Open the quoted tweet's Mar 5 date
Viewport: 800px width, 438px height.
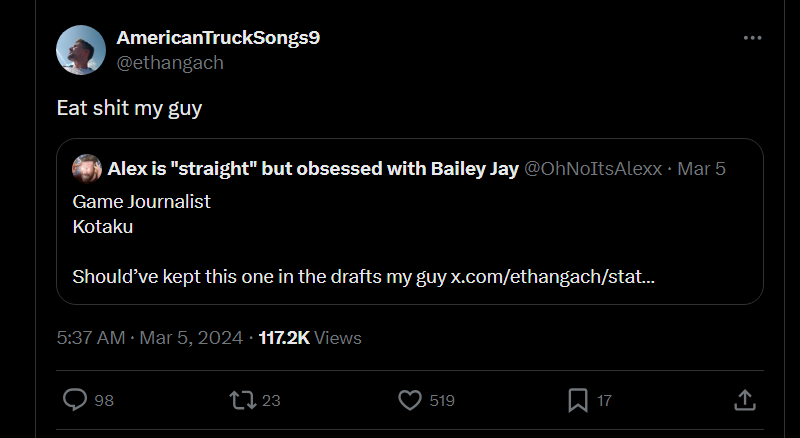point(701,168)
